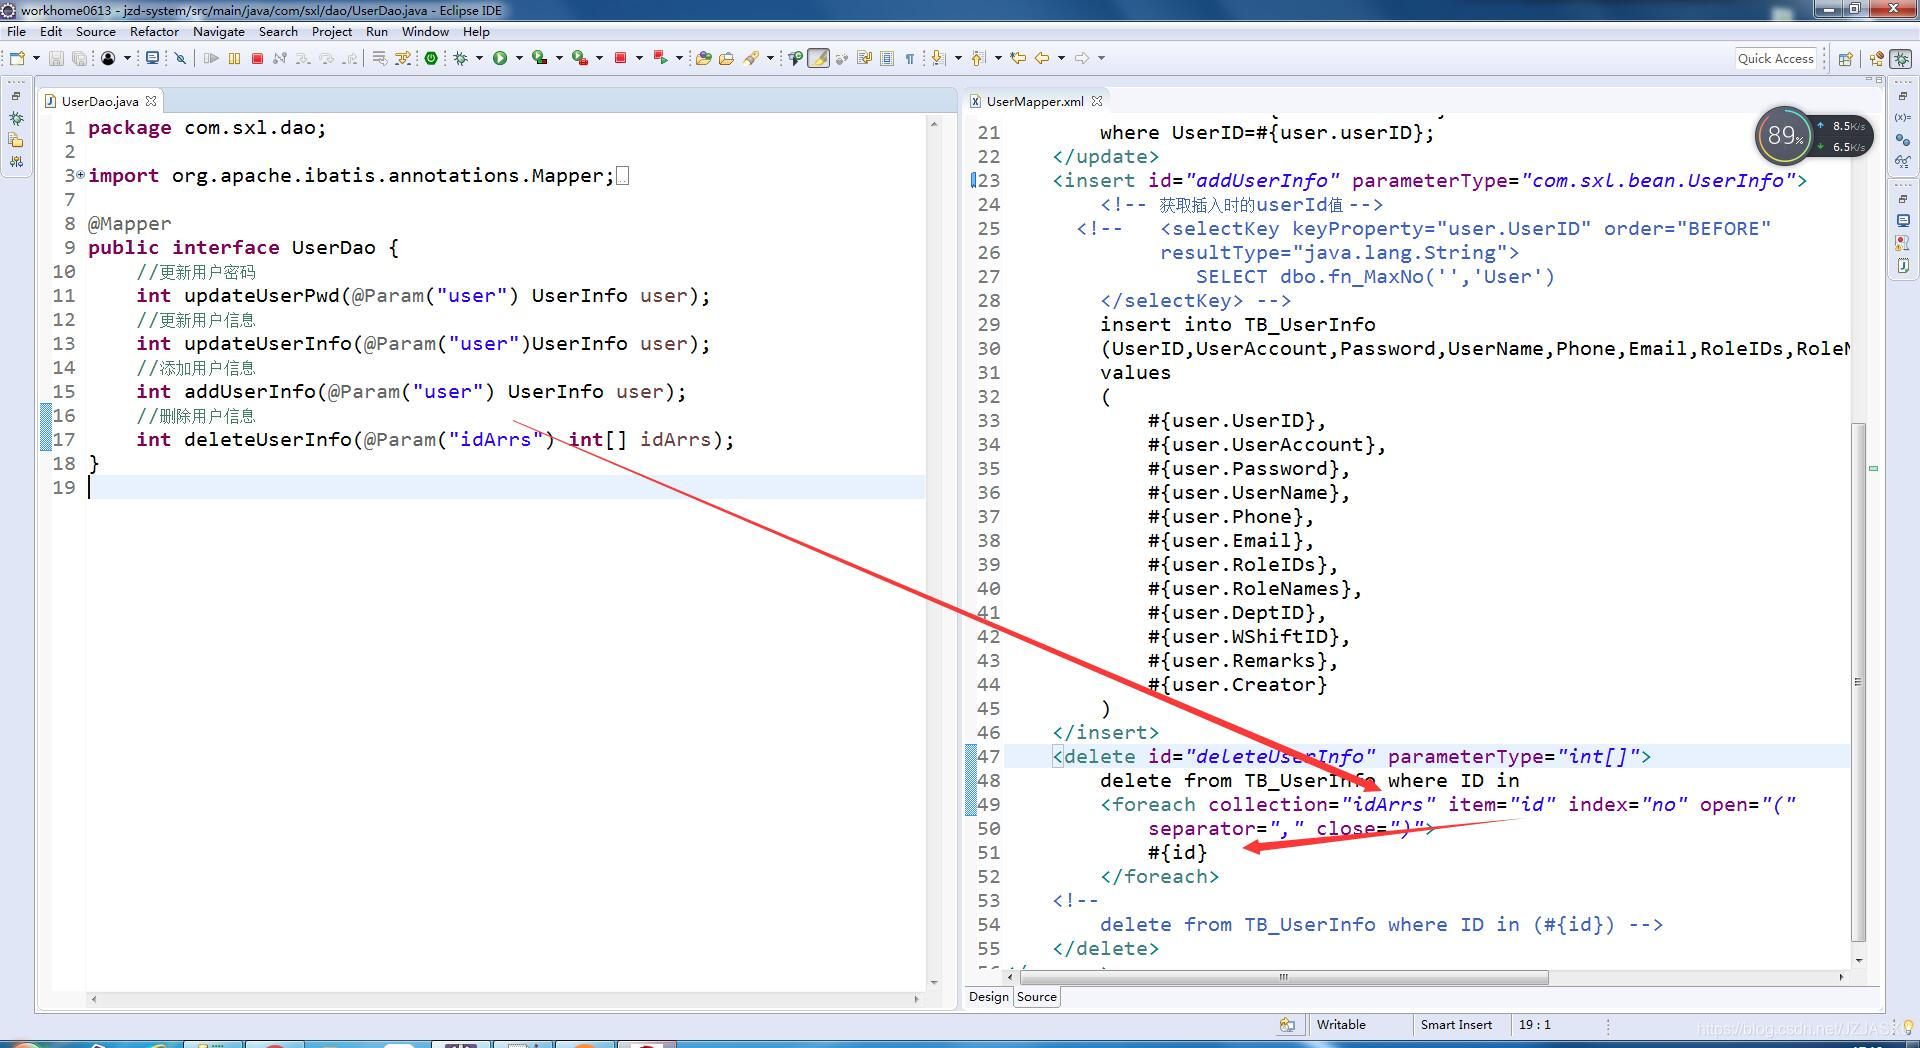Toggle Block Selection mode icon
The height and width of the screenshot is (1048, 1920).
pyautogui.click(x=887, y=58)
